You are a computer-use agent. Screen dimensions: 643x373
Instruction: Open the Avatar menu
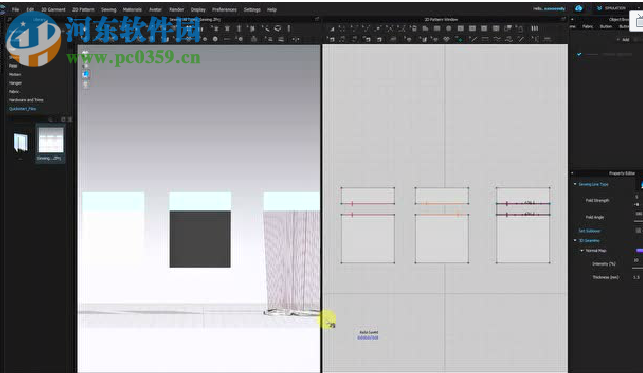point(155,9)
